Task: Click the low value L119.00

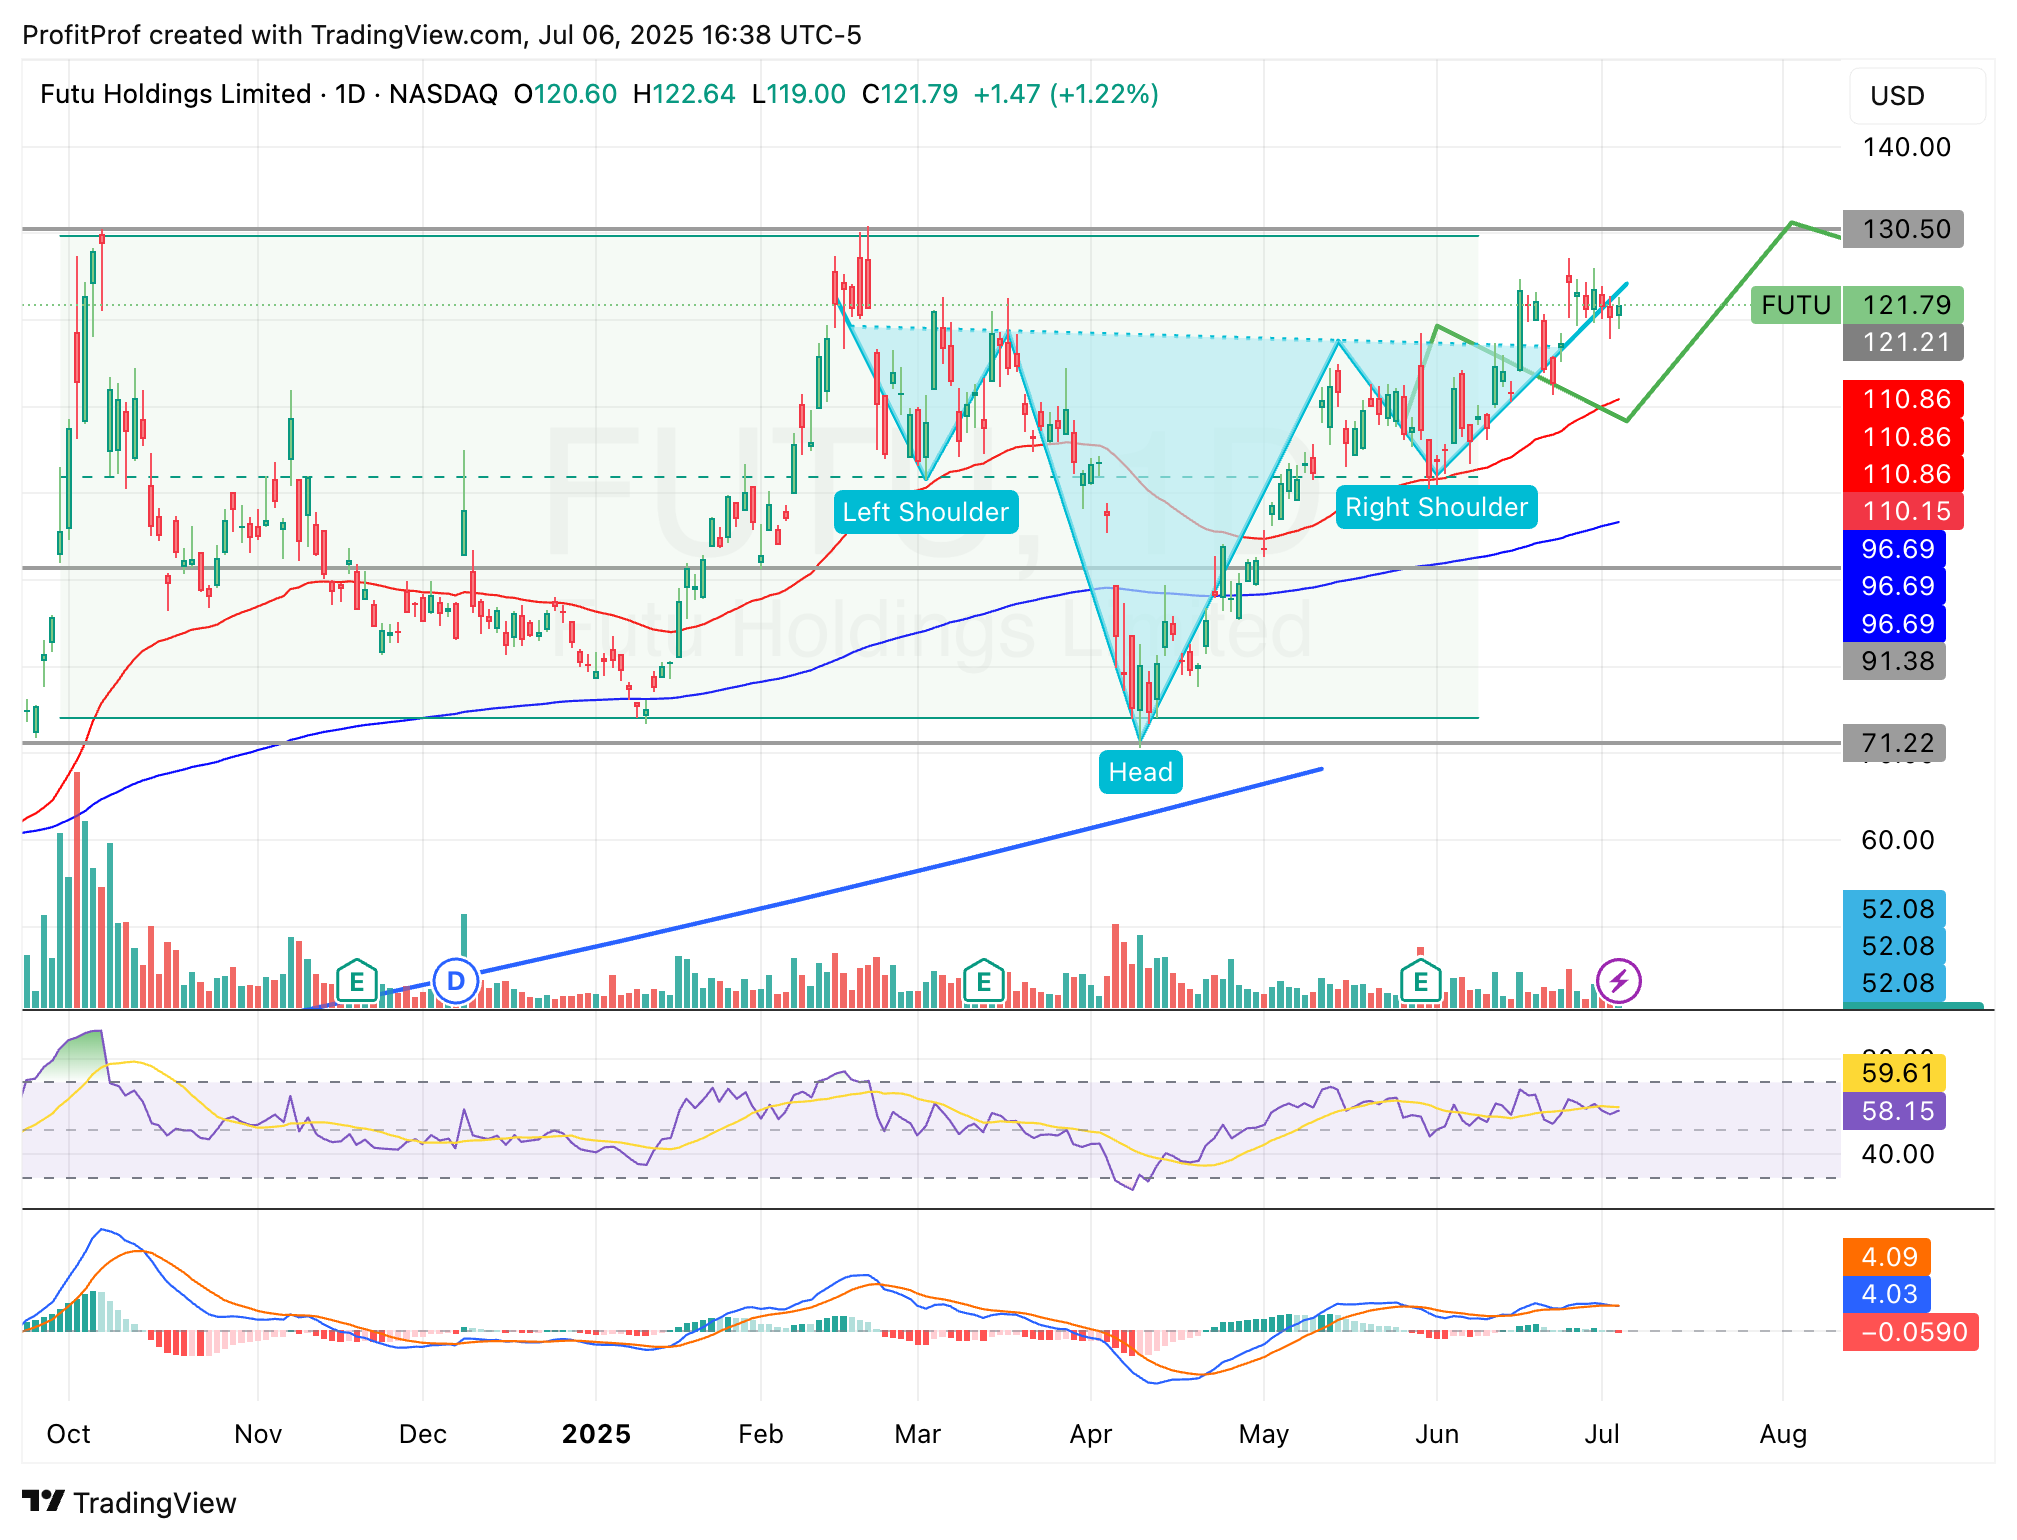Action: click(x=798, y=94)
